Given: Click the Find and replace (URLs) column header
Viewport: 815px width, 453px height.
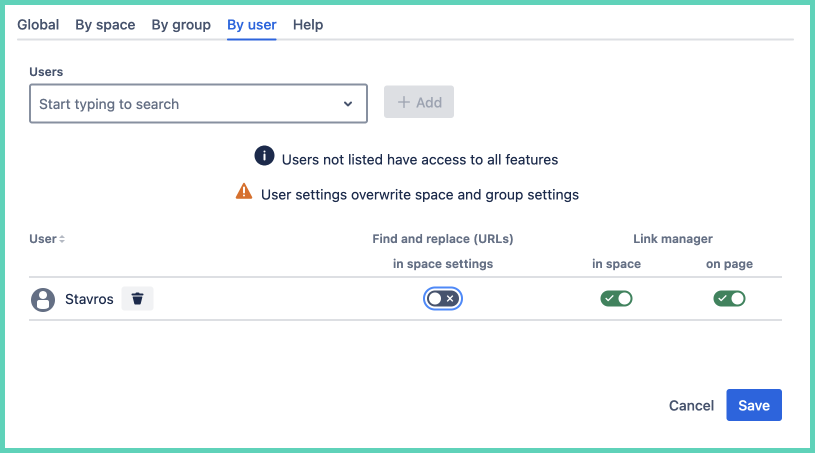Looking at the screenshot, I should 442,239.
